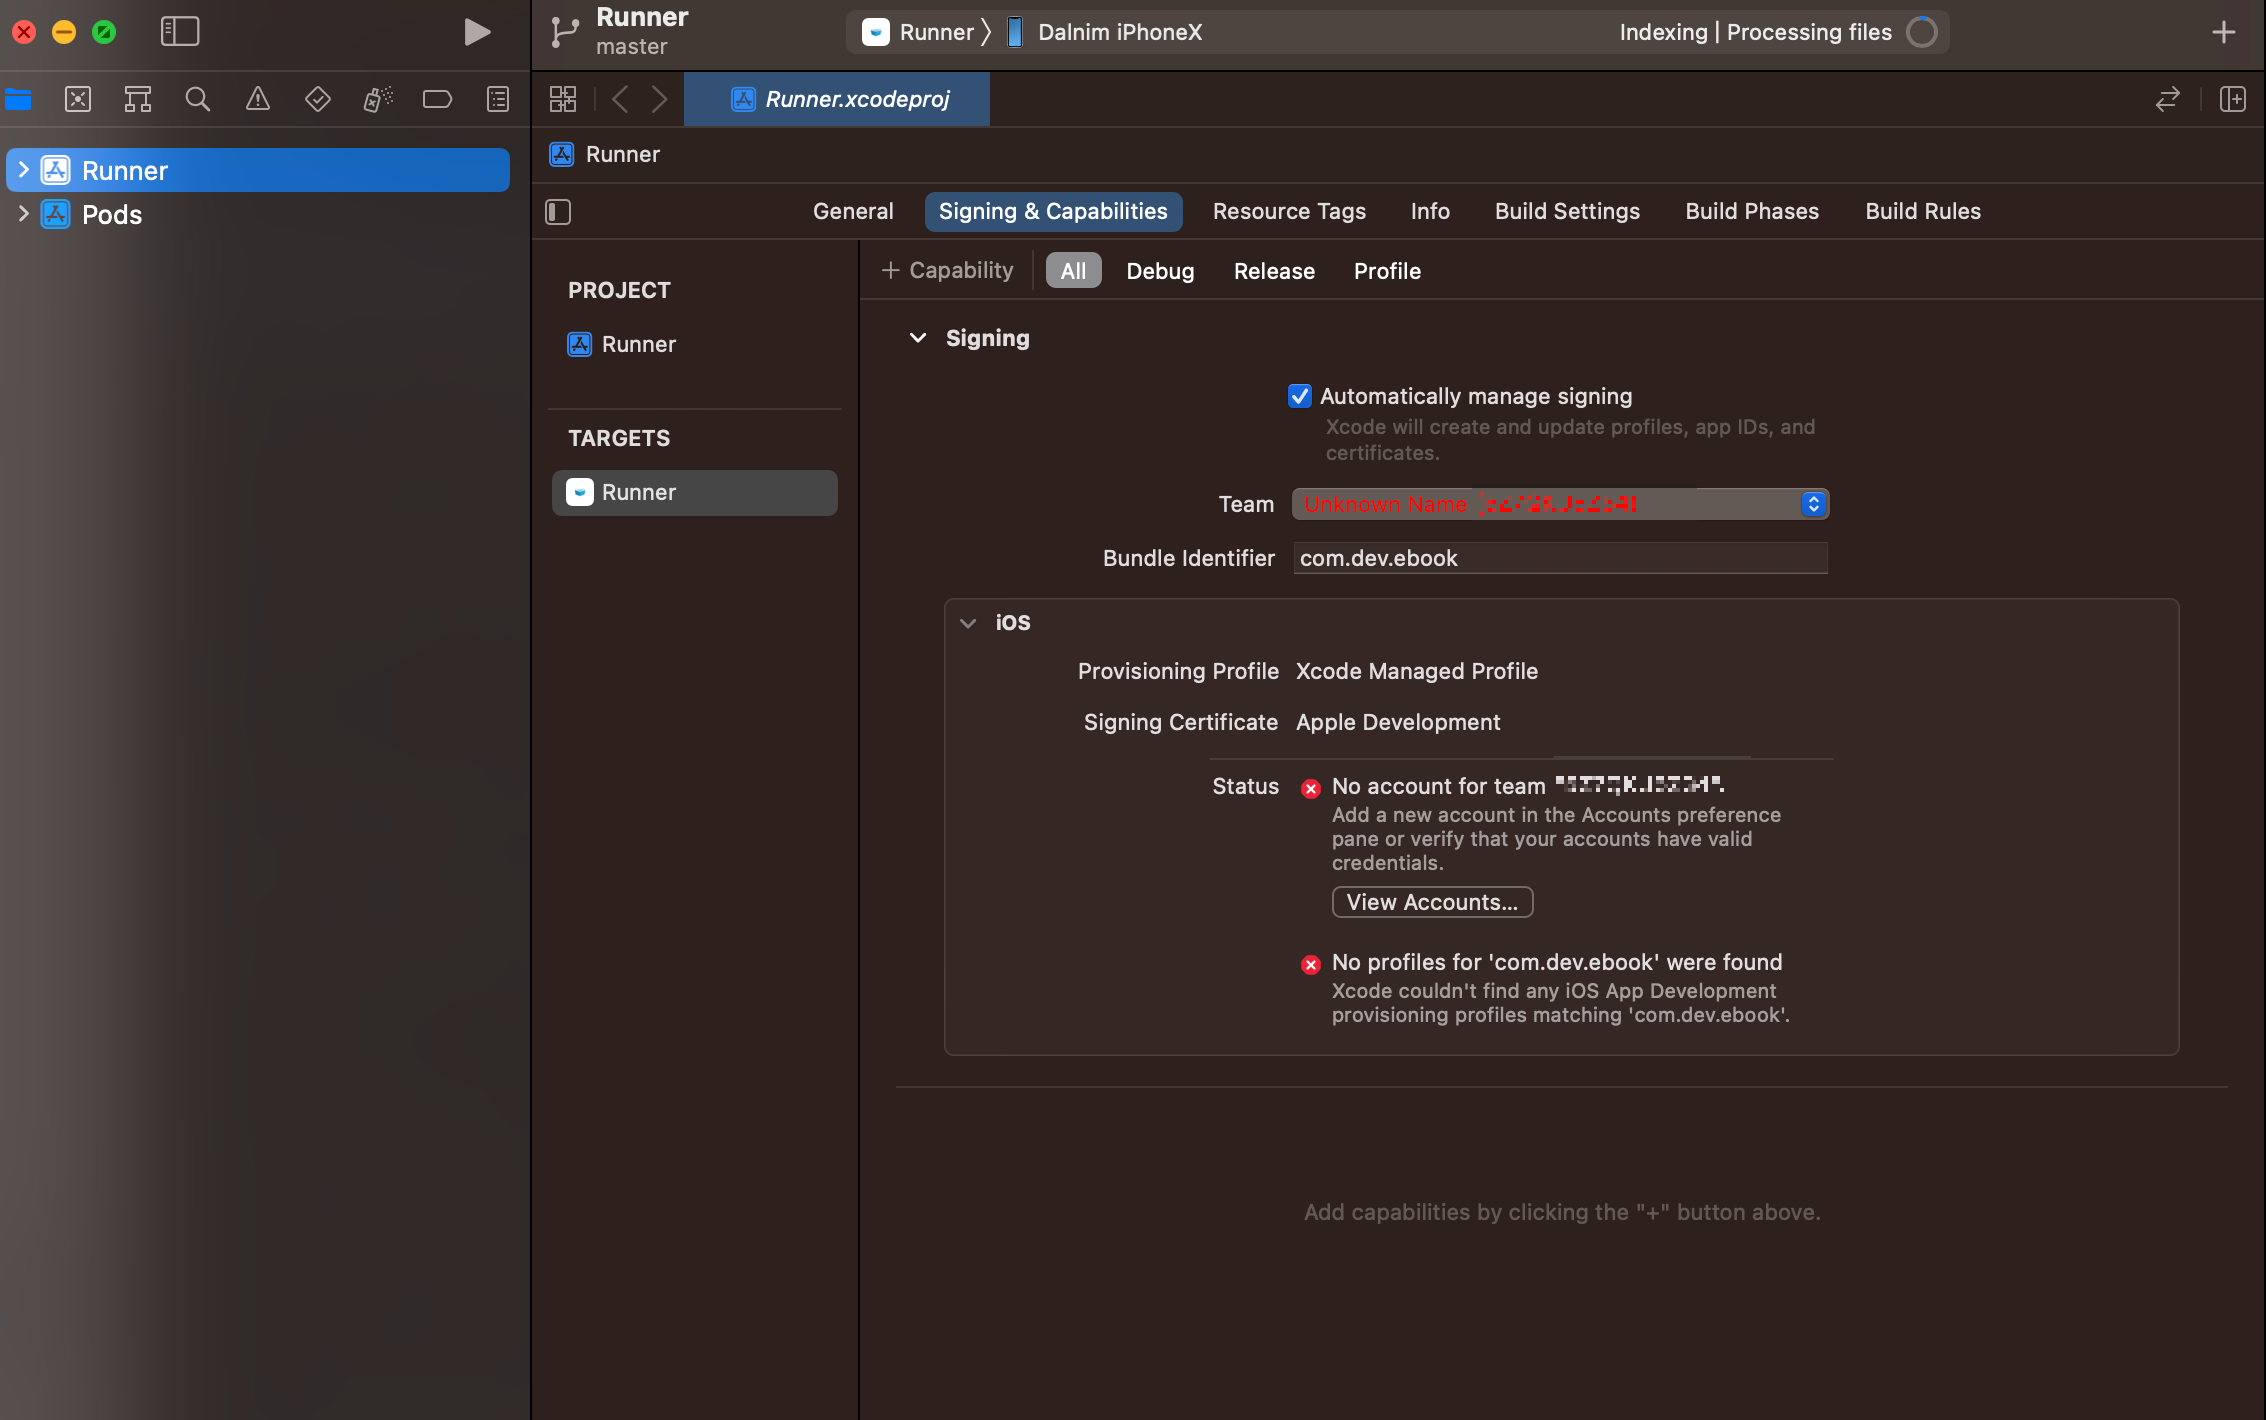The height and width of the screenshot is (1420, 2266).
Task: Select the Debug configuration filter
Action: [x=1160, y=271]
